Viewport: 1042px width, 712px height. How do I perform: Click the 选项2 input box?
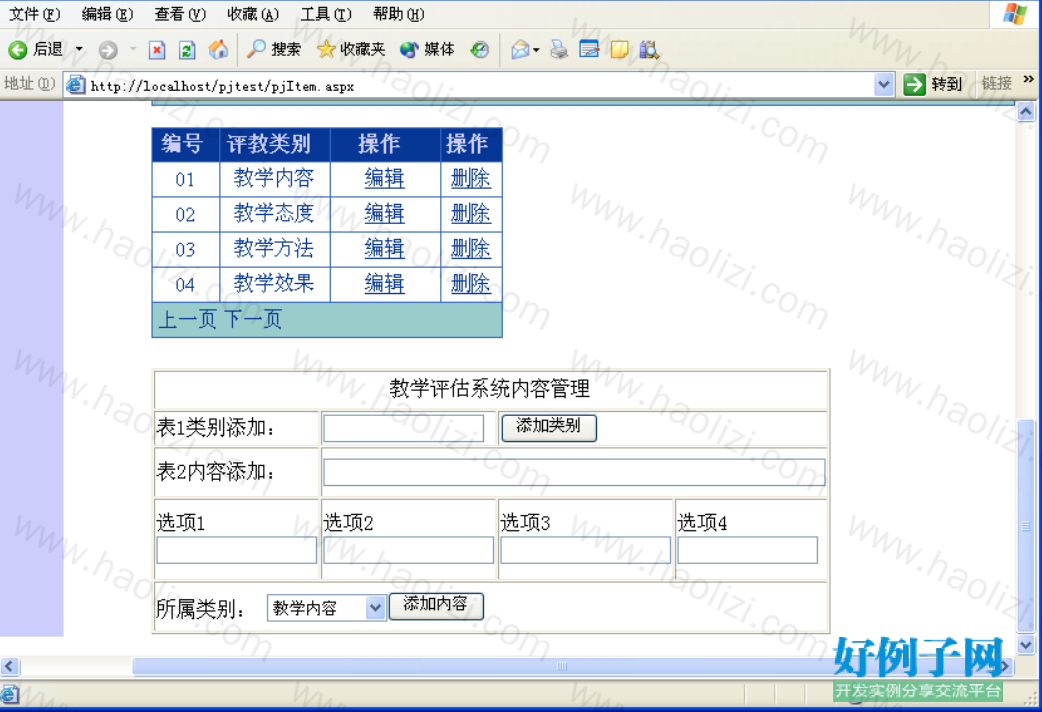tap(408, 550)
